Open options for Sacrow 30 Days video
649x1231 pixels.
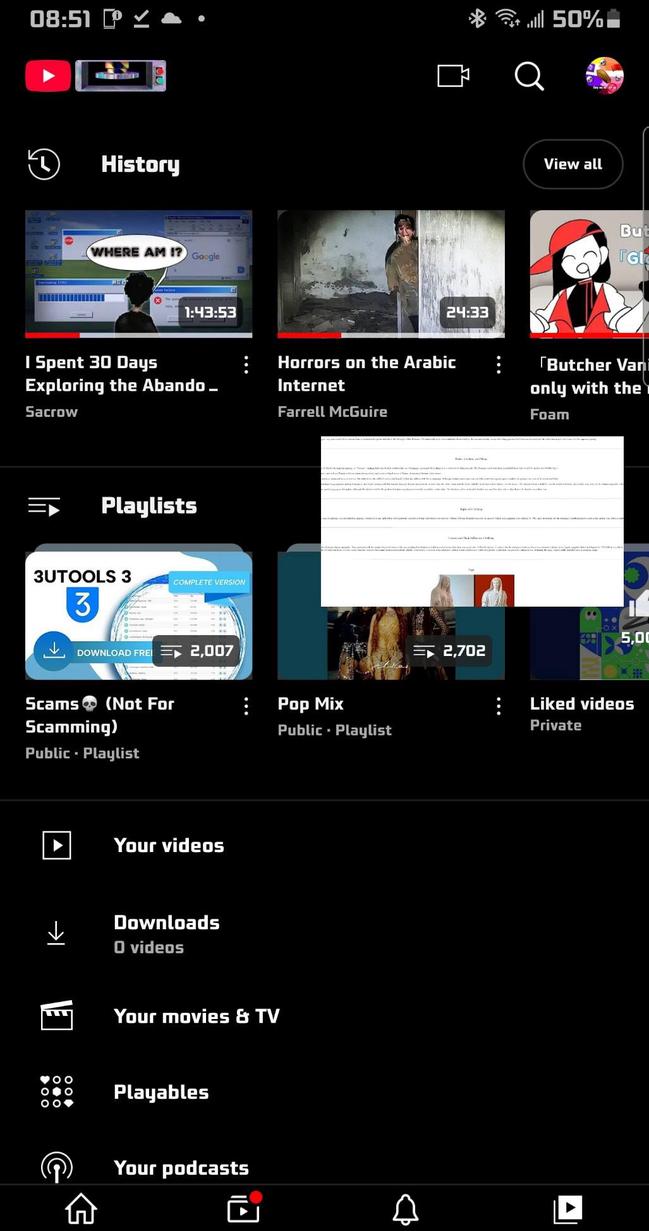[x=246, y=365]
